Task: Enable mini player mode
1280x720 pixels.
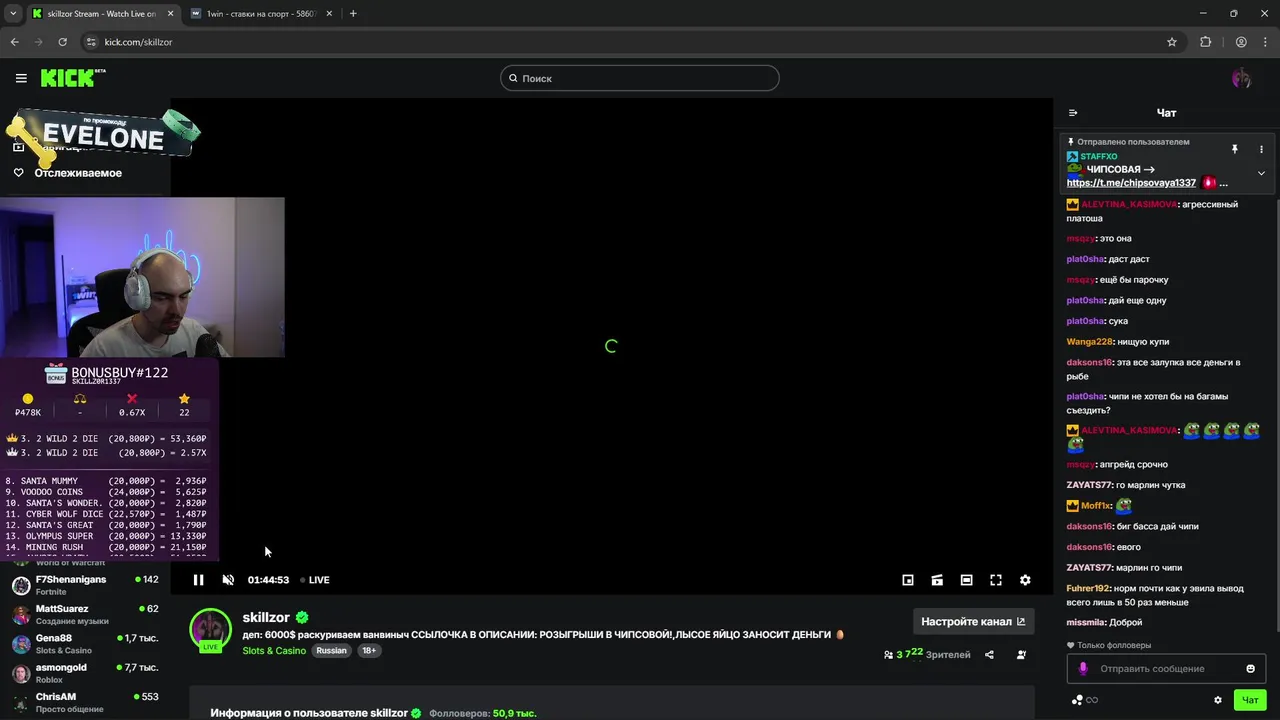Action: click(x=908, y=580)
